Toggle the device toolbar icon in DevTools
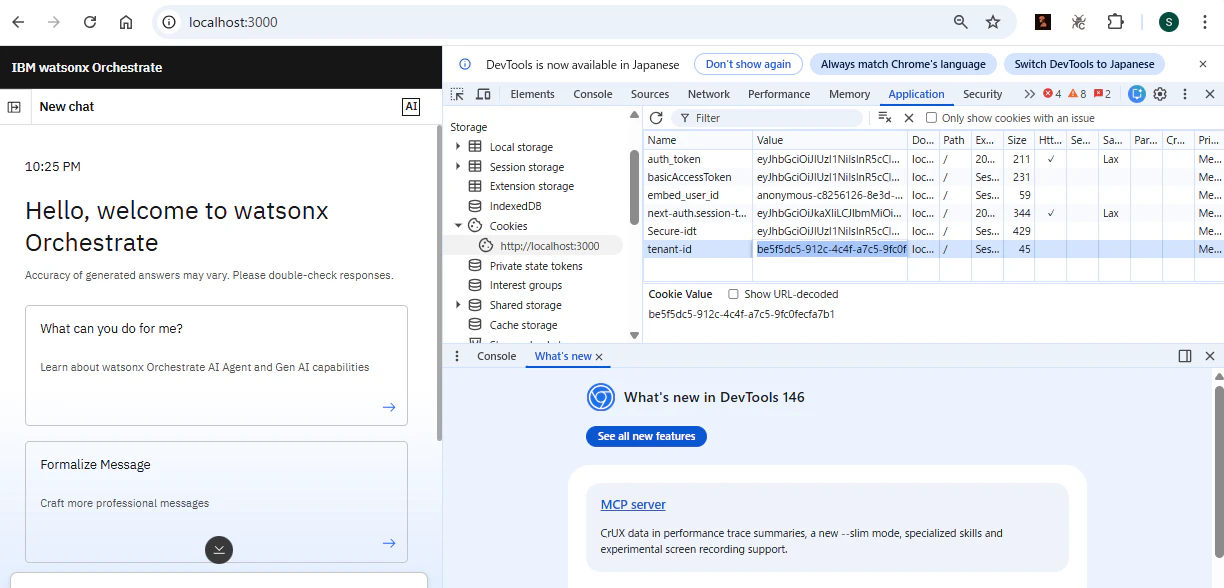Screen dimensions: 1224x588 483,94
